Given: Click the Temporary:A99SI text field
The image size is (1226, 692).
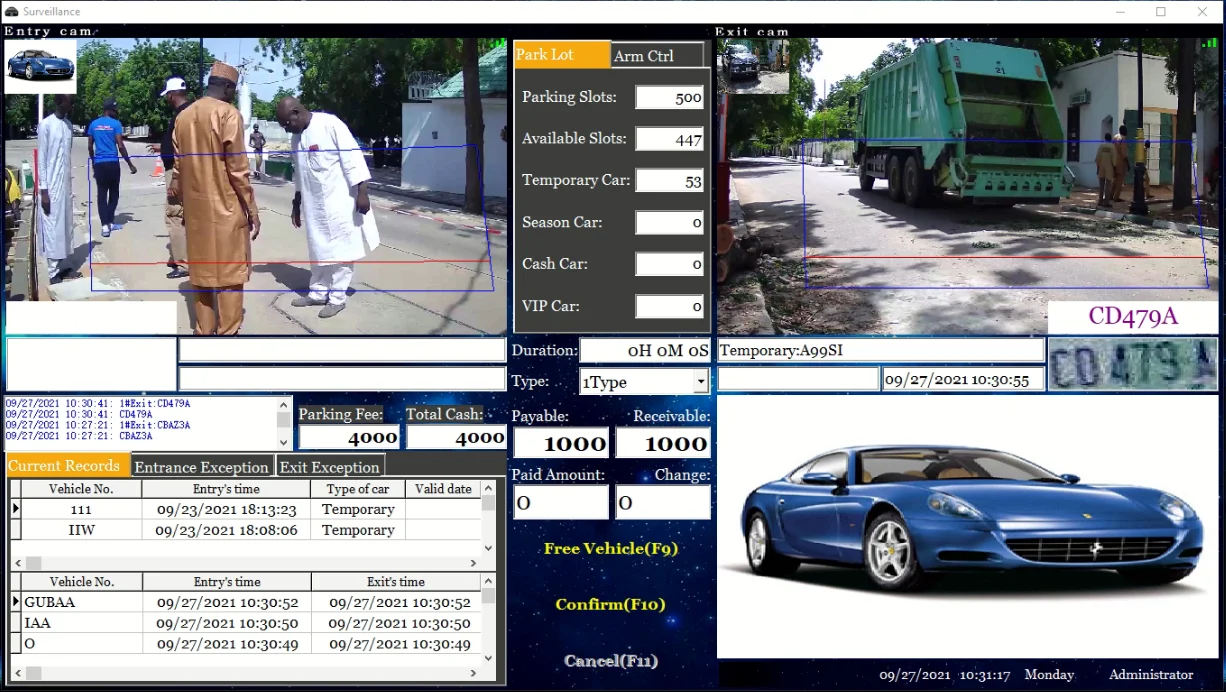Looking at the screenshot, I should 881,351.
